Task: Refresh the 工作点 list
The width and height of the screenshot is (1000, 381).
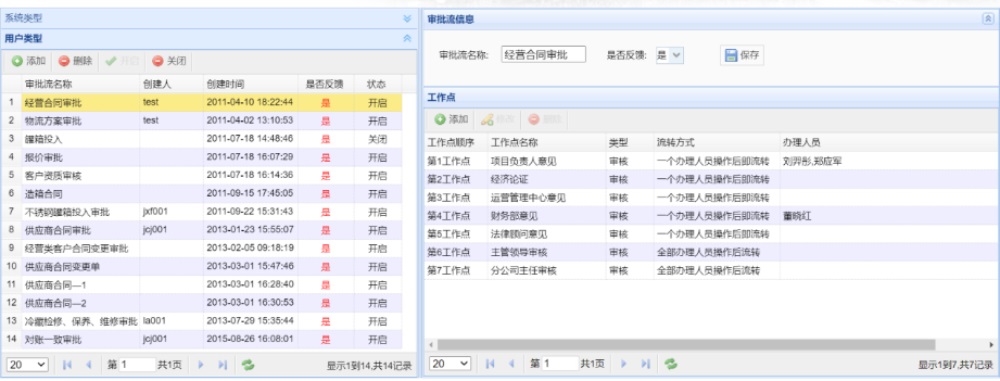Action: (x=670, y=363)
